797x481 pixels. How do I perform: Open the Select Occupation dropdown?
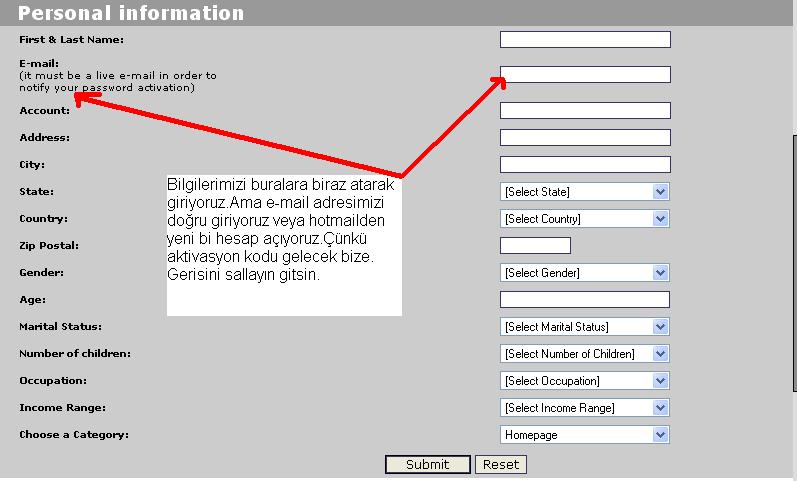tap(585, 380)
